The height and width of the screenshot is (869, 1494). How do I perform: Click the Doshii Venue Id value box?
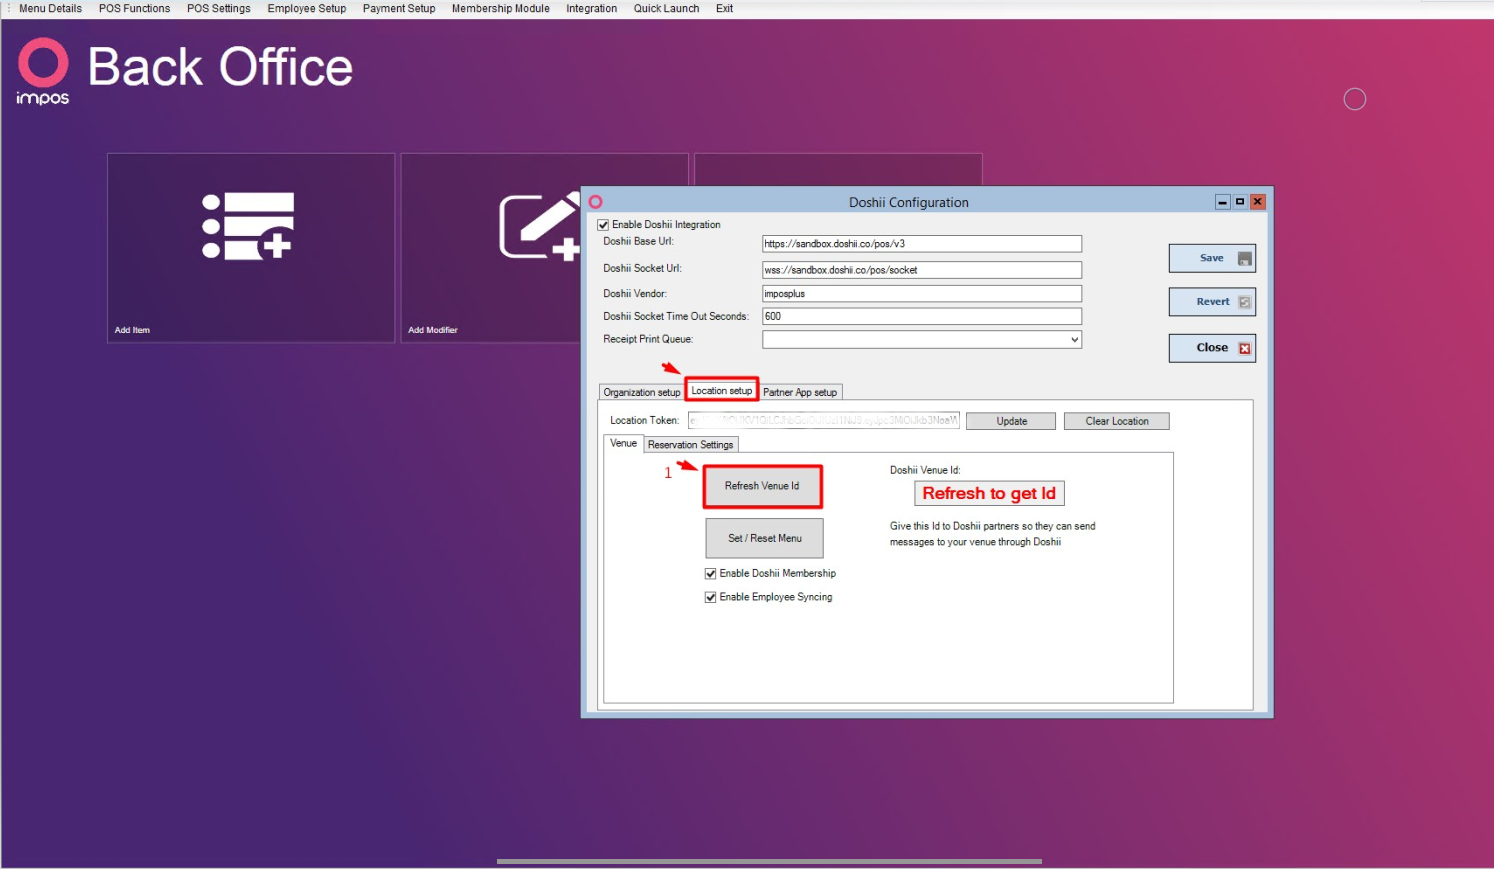pos(989,494)
